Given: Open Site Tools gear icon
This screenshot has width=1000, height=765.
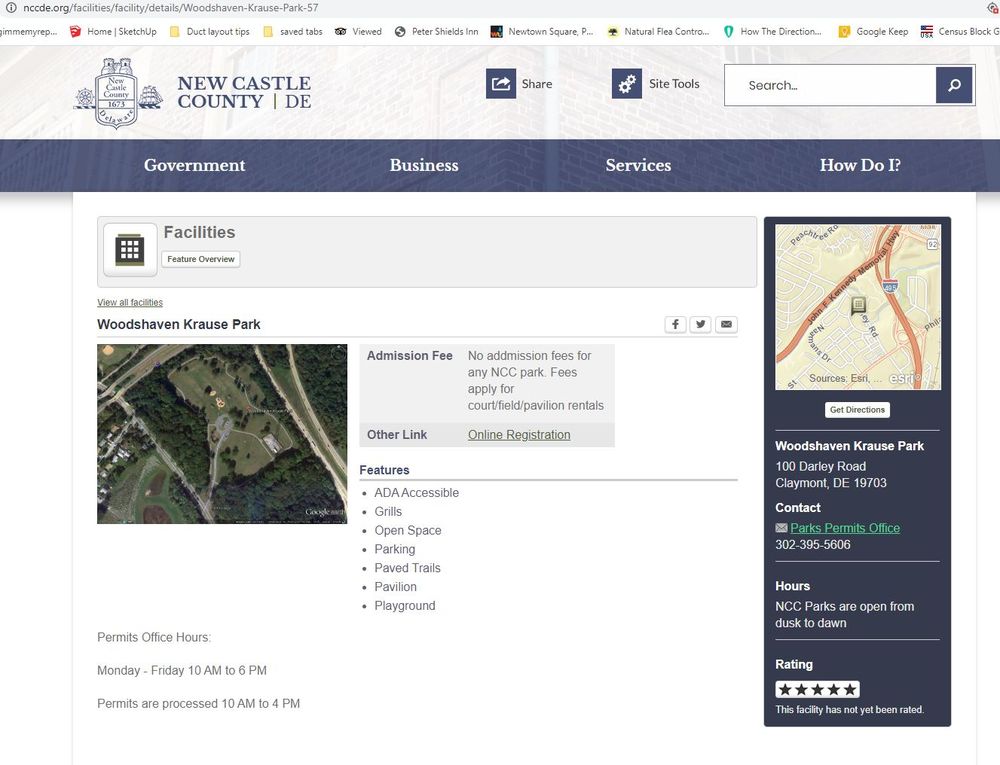Looking at the screenshot, I should click(627, 84).
